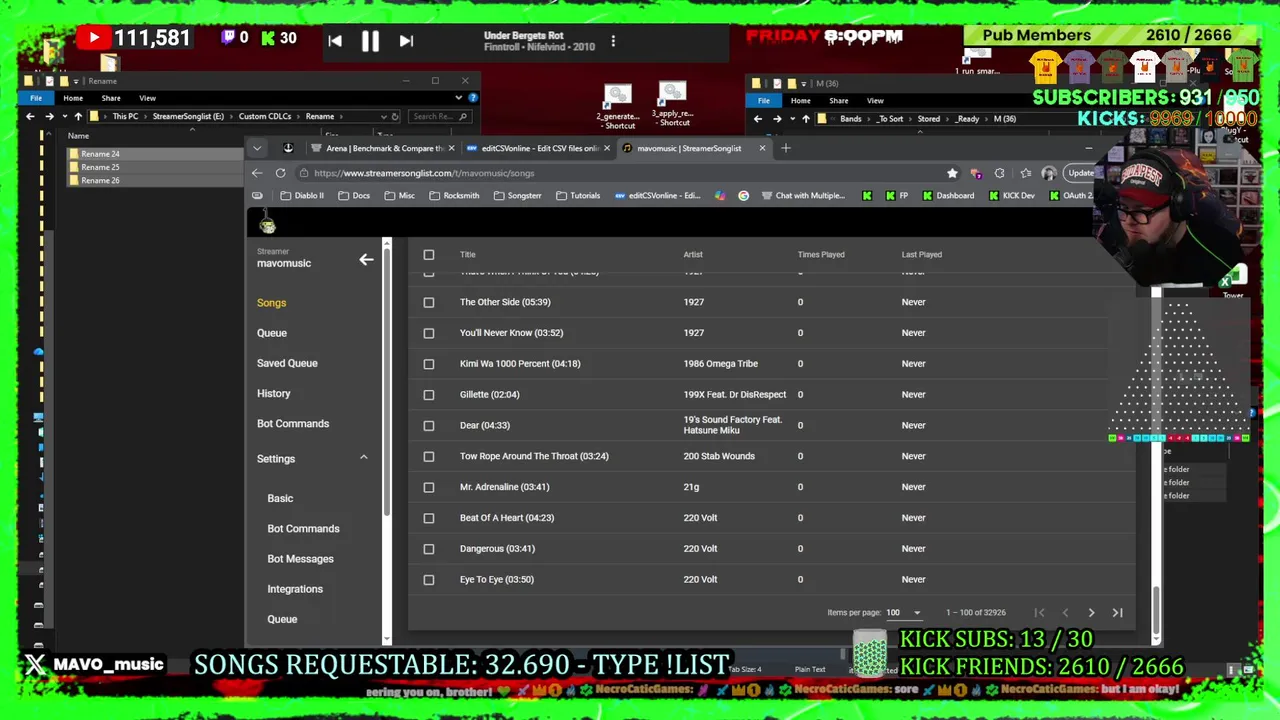The width and height of the screenshot is (1280, 720).
Task: Click the browser Update button
Action: [x=1081, y=173]
